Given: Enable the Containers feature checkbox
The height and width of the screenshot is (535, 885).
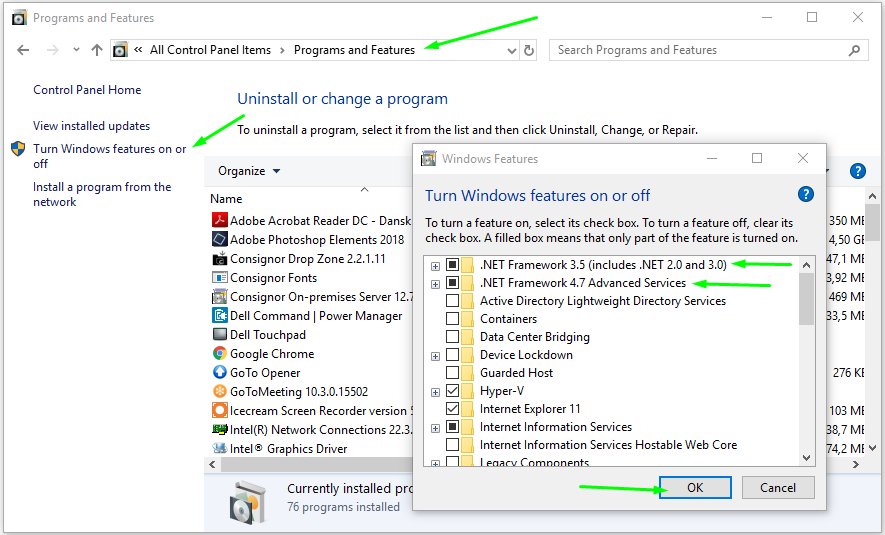Looking at the screenshot, I should [453, 319].
